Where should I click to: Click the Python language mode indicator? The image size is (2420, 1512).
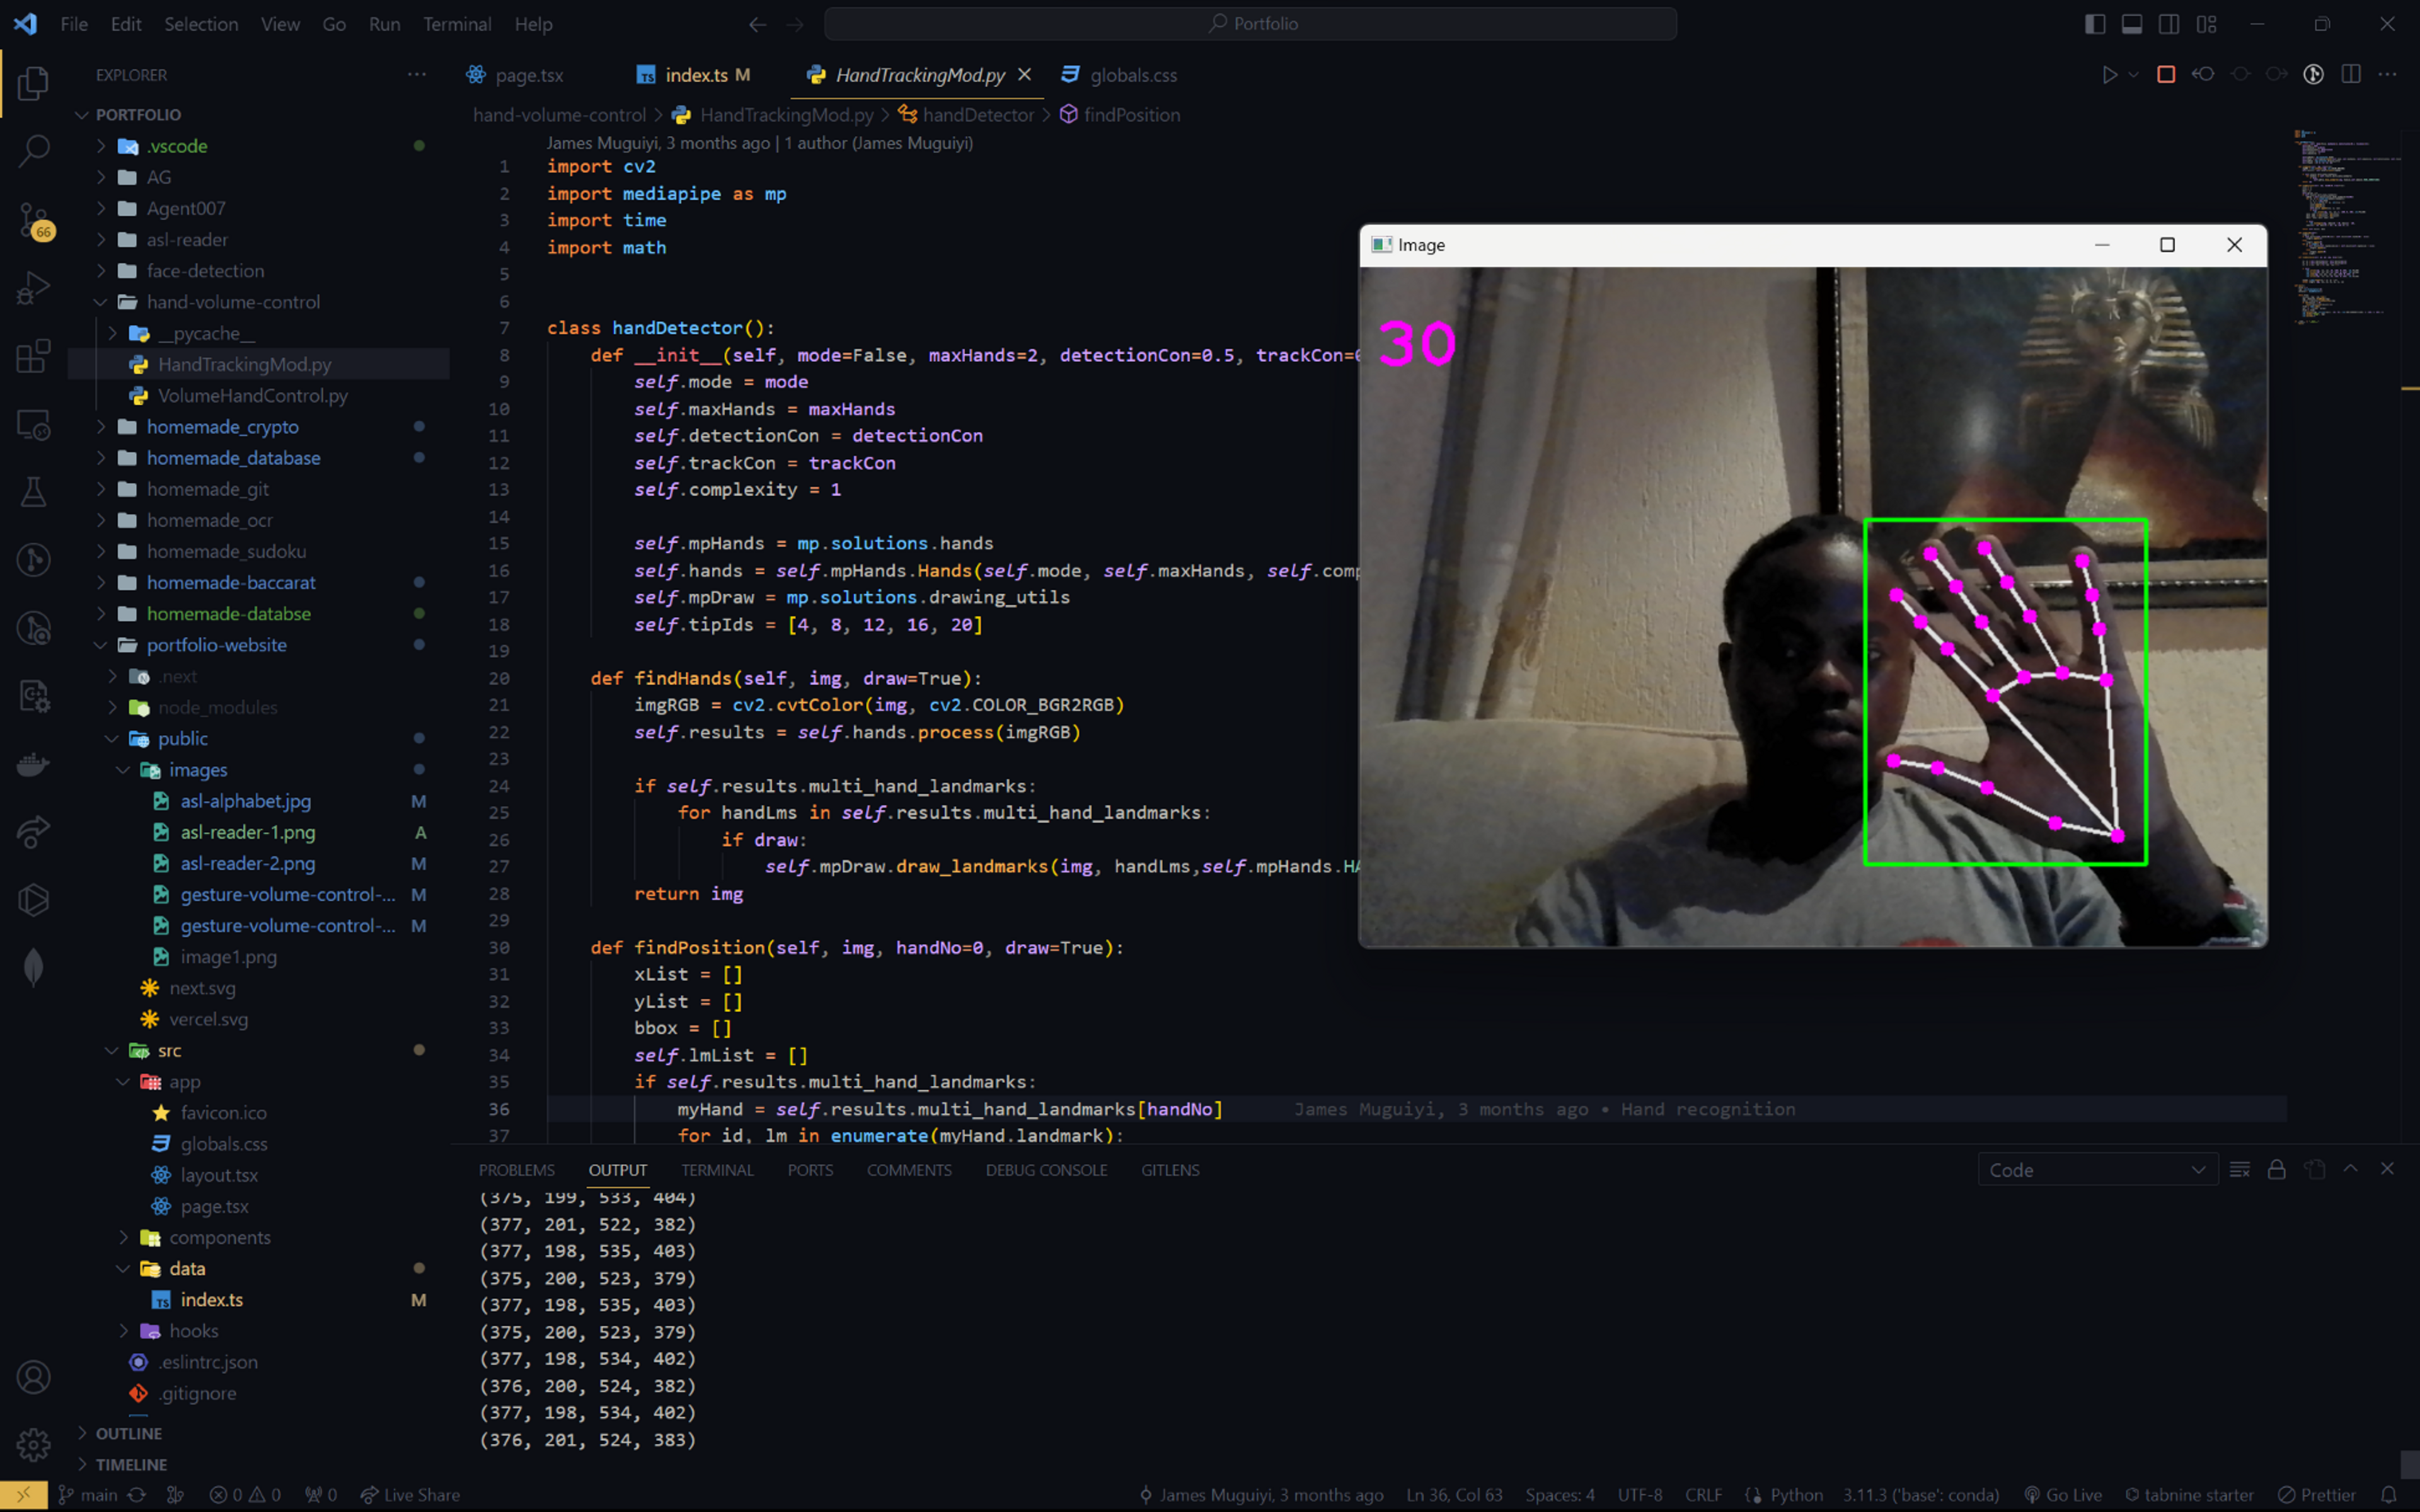[1796, 1495]
